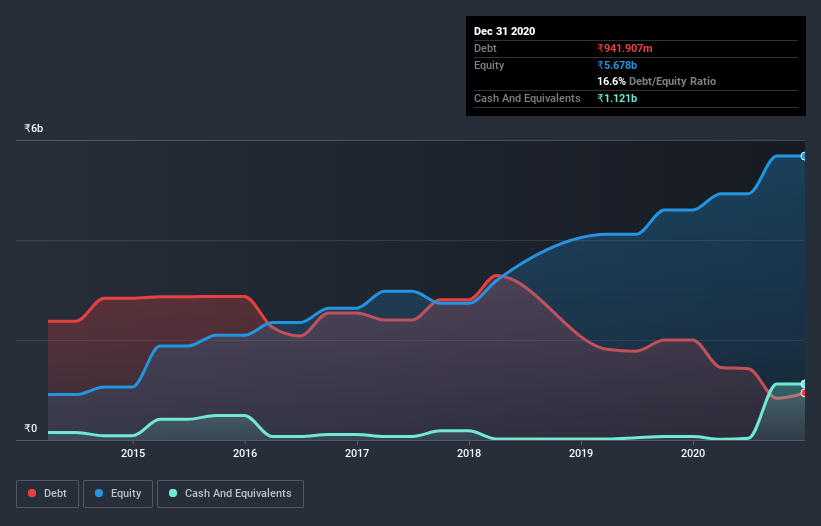Select the 2018 x-axis label
The image size is (821, 526).
pyautogui.click(x=469, y=453)
